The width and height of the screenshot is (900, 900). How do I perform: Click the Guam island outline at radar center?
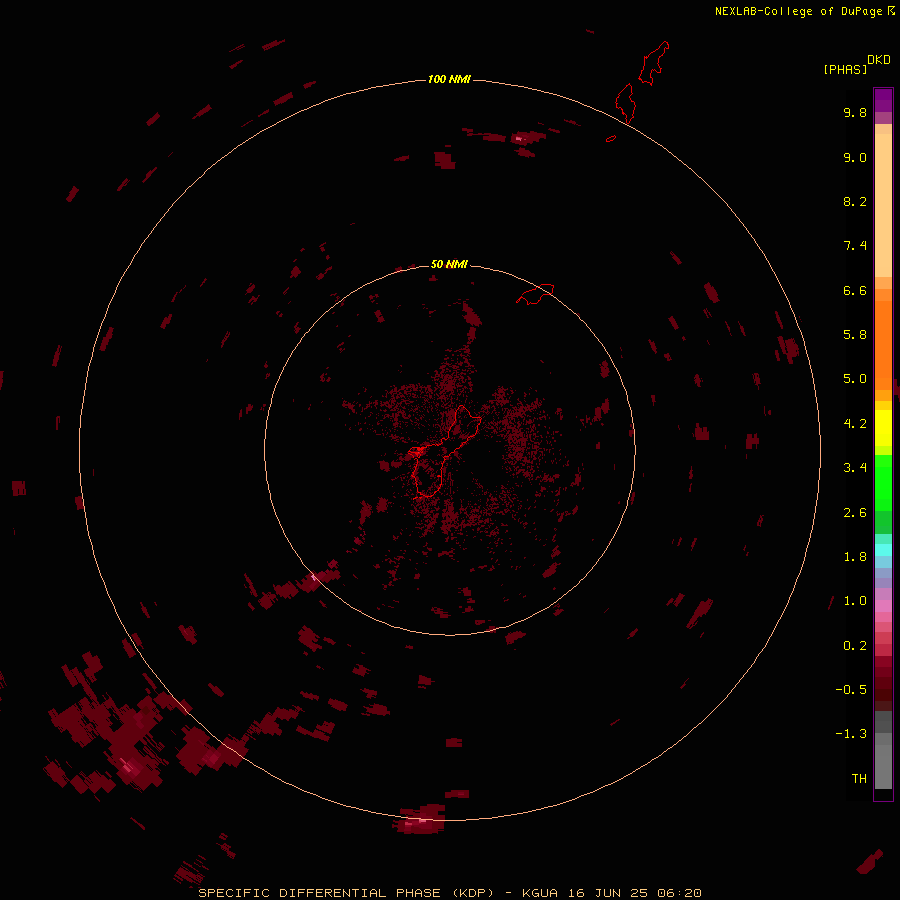447,451
